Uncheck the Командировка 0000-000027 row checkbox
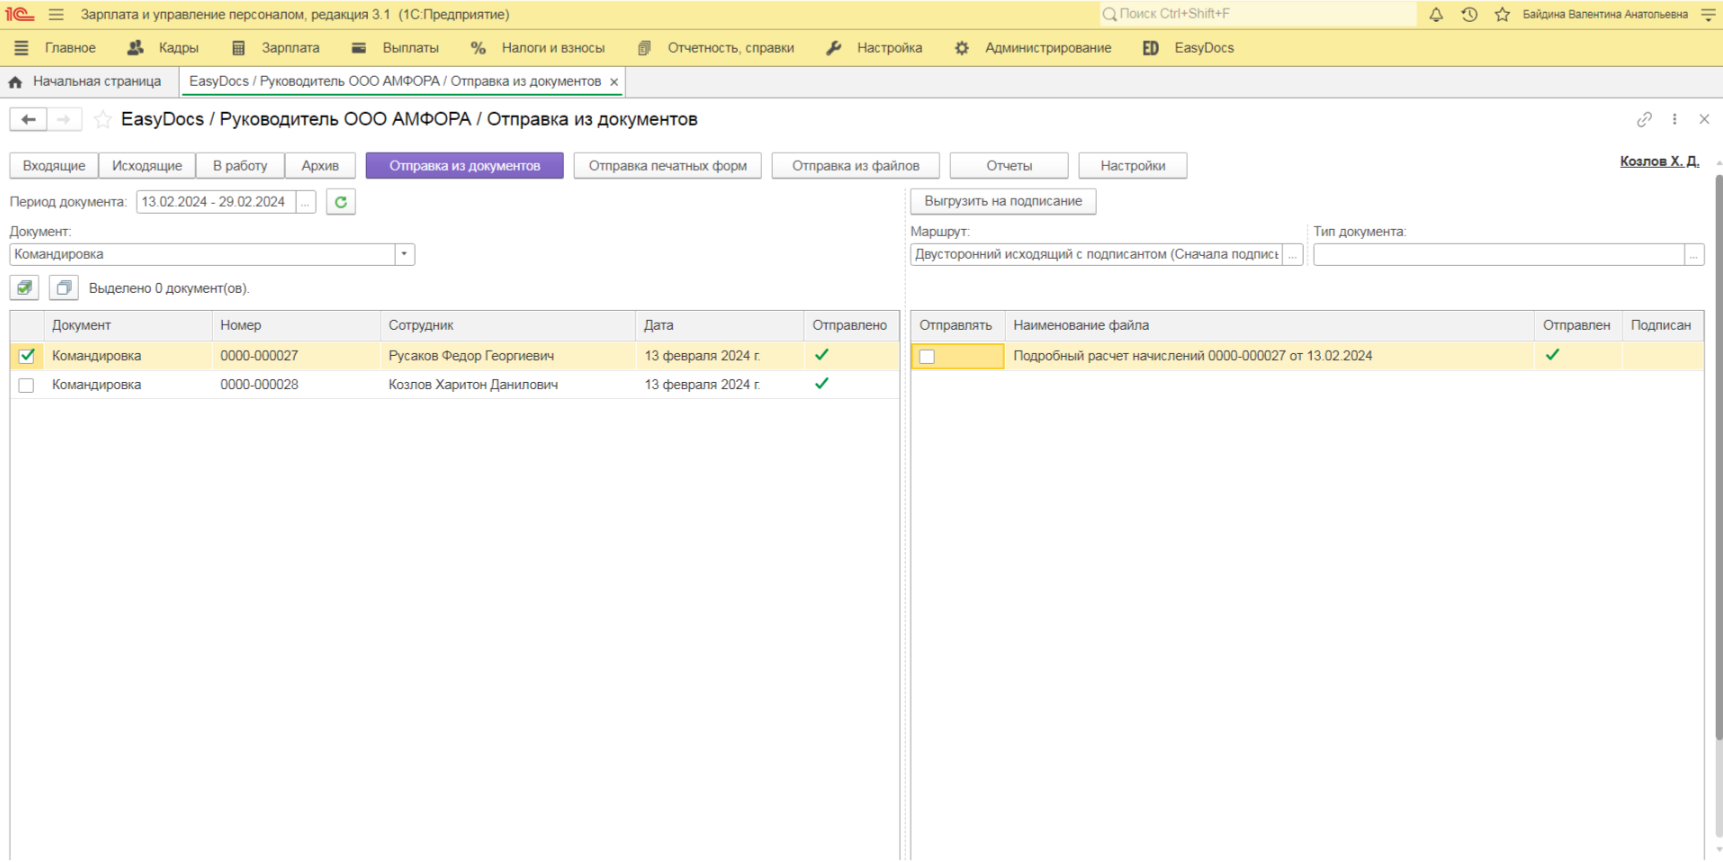Viewport: 1723px width, 862px height. 26,356
